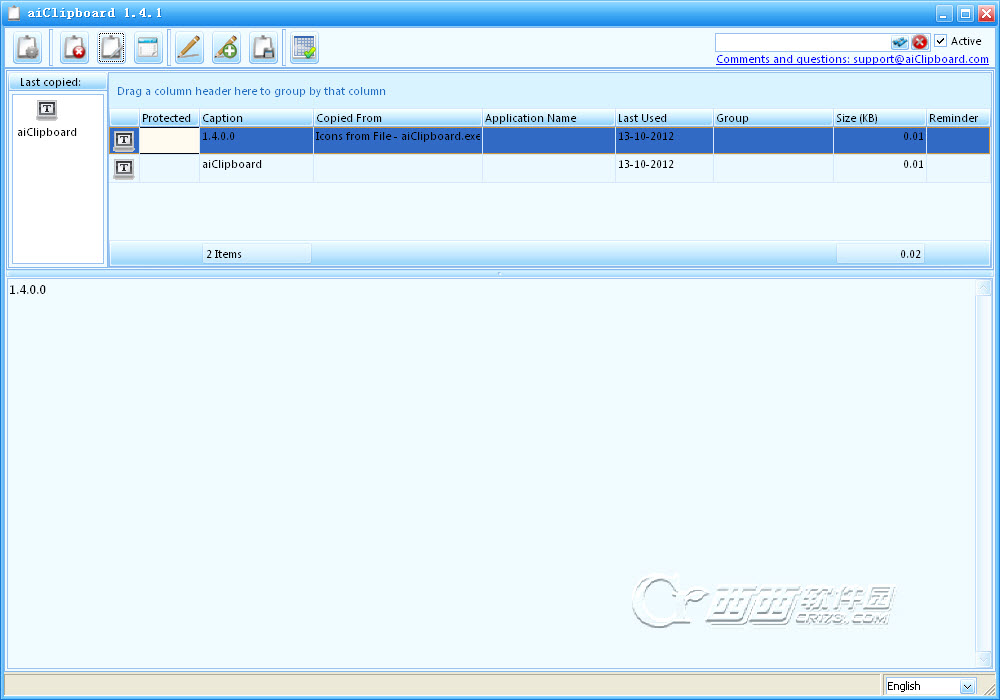Click the pencil with green plus icon

(x=226, y=48)
